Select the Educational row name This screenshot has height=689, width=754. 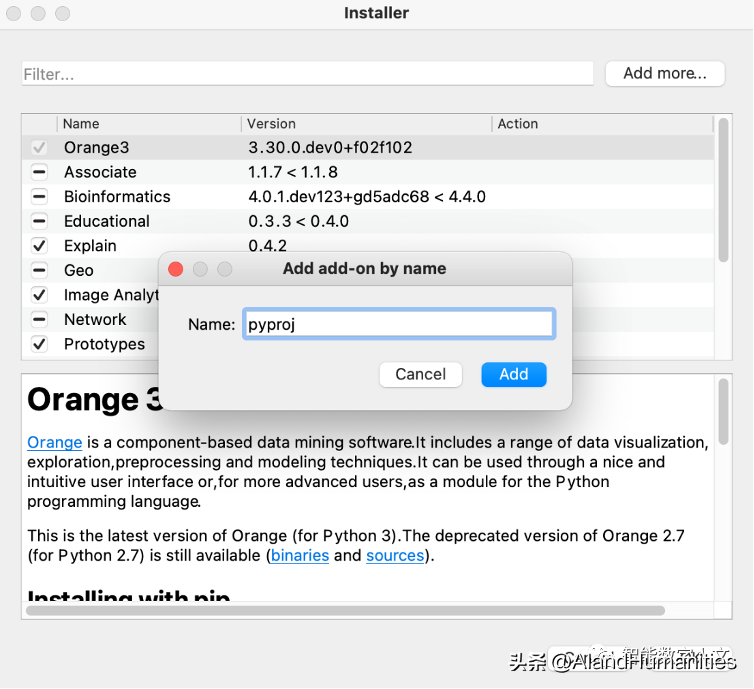(x=107, y=221)
